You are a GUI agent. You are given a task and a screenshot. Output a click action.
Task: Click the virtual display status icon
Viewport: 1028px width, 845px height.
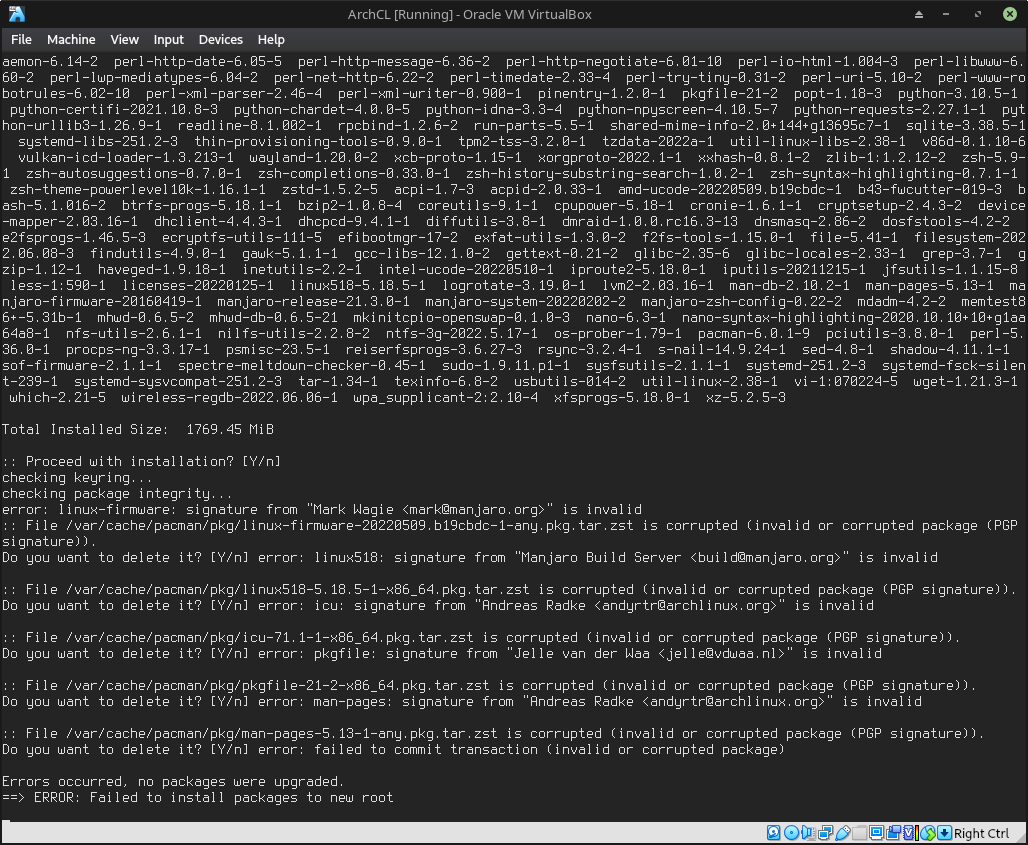(877, 833)
